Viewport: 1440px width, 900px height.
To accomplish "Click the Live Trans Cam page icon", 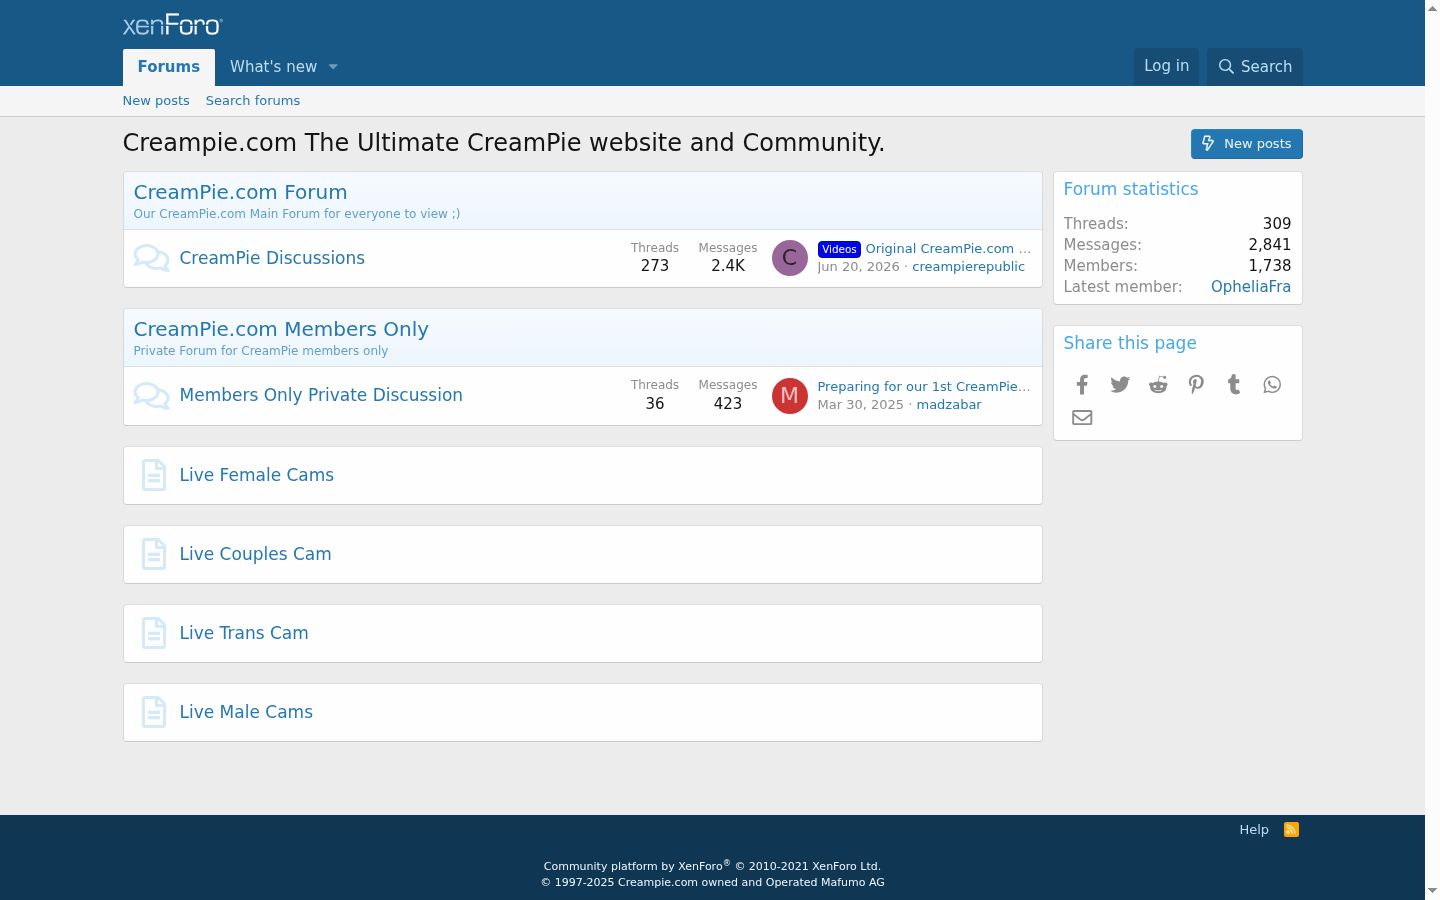I will (153, 633).
